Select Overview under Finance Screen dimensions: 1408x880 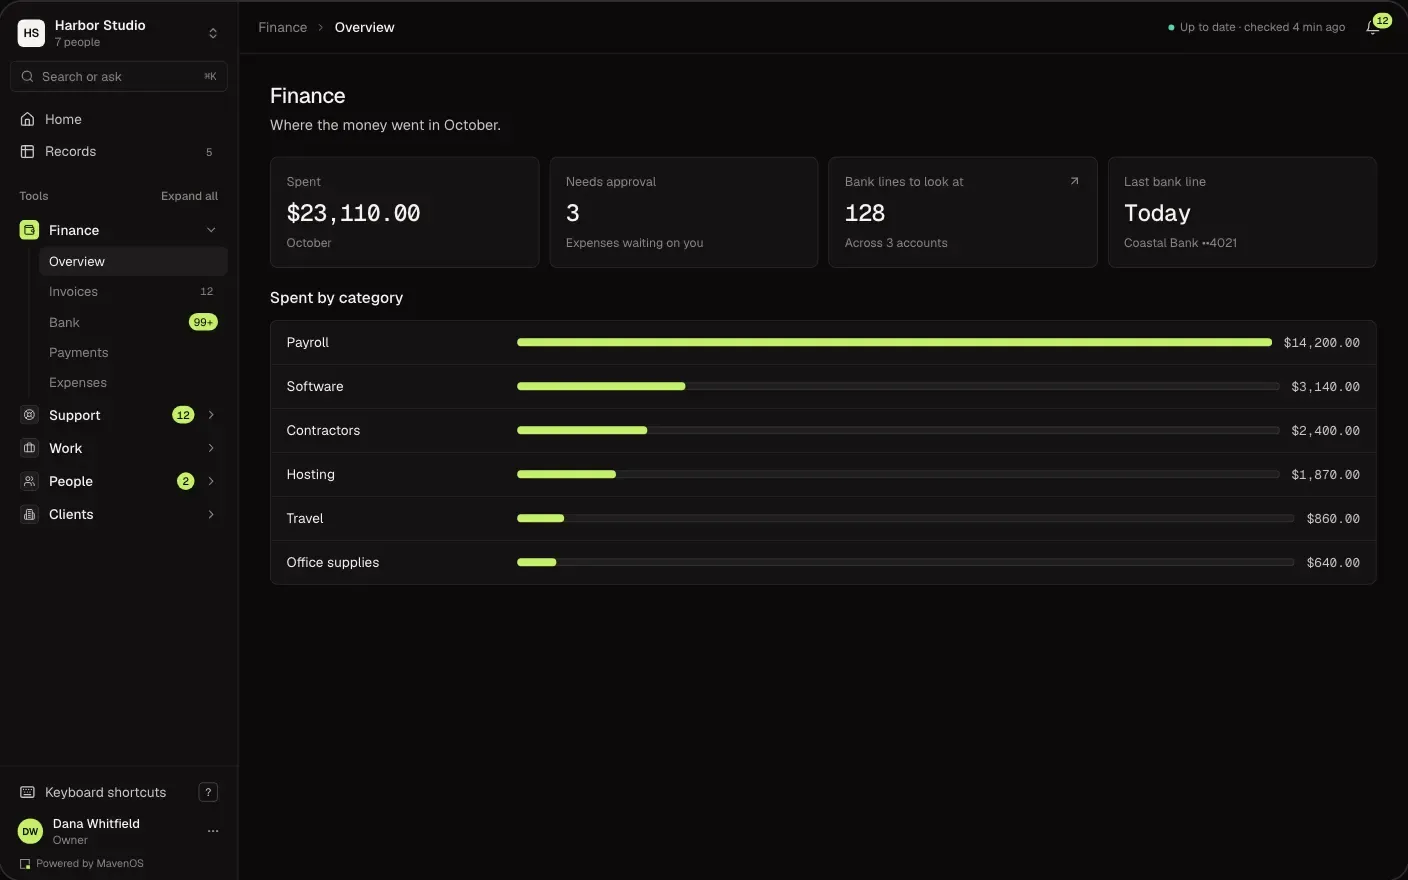pyautogui.click(x=133, y=261)
